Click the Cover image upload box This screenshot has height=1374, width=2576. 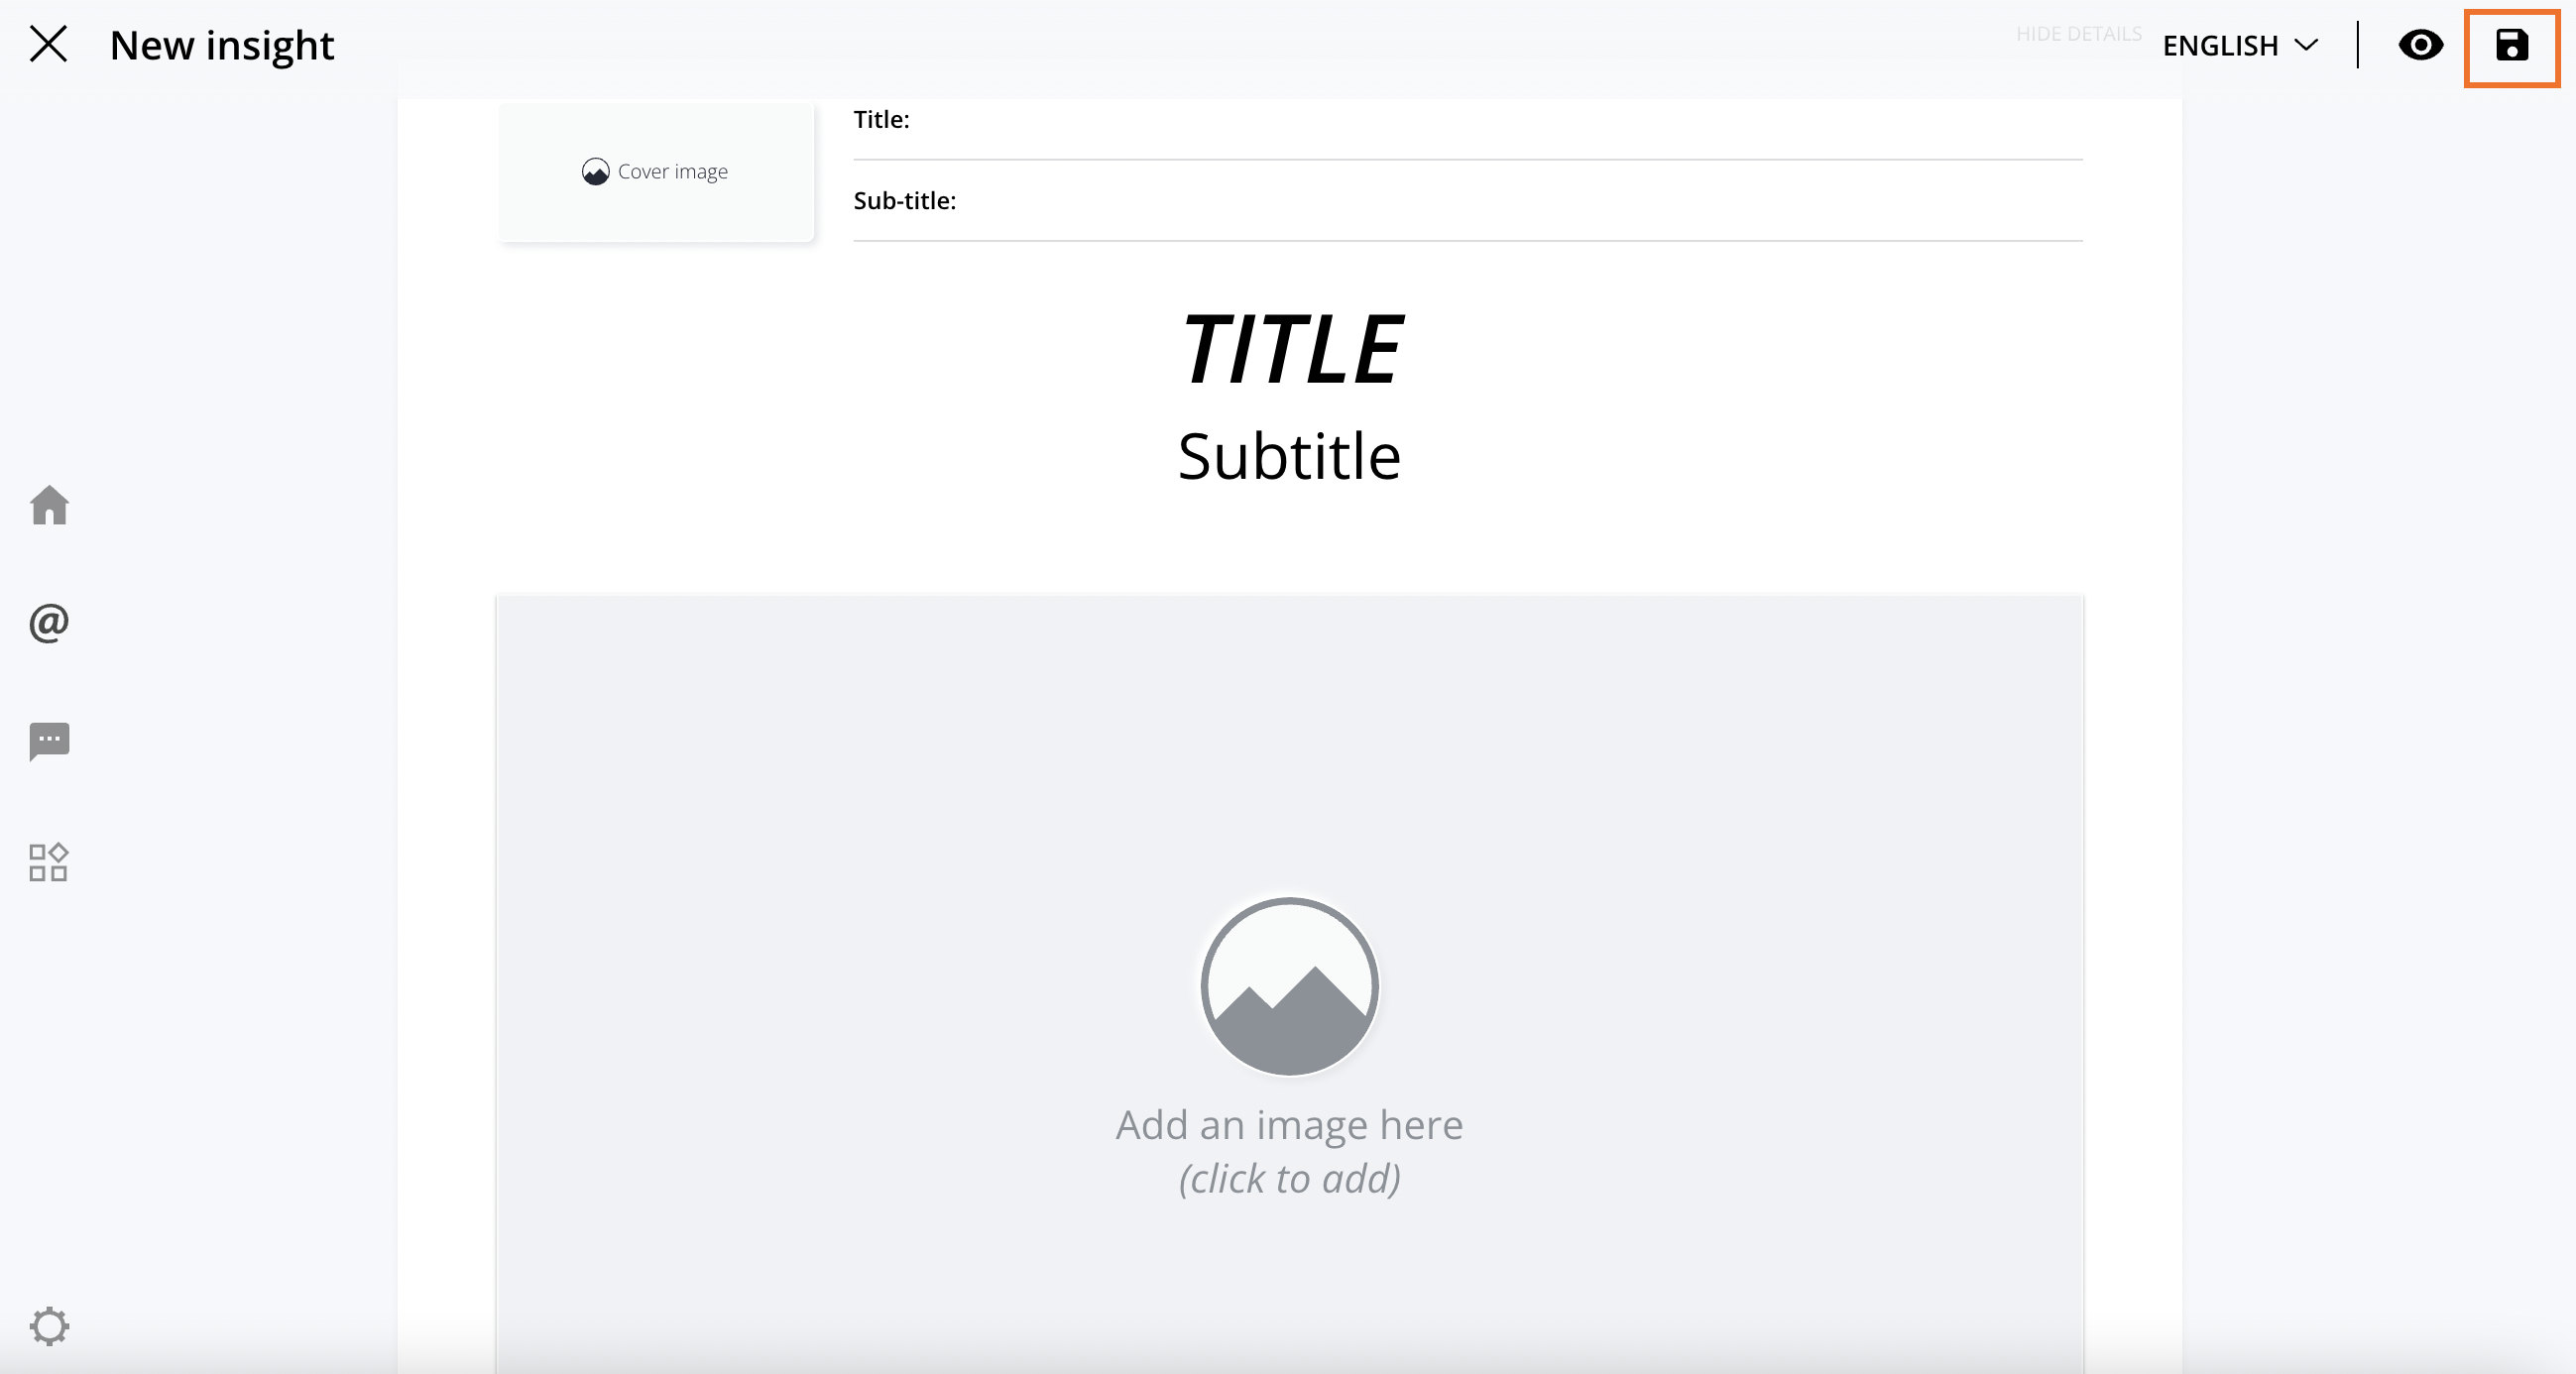[x=656, y=172]
